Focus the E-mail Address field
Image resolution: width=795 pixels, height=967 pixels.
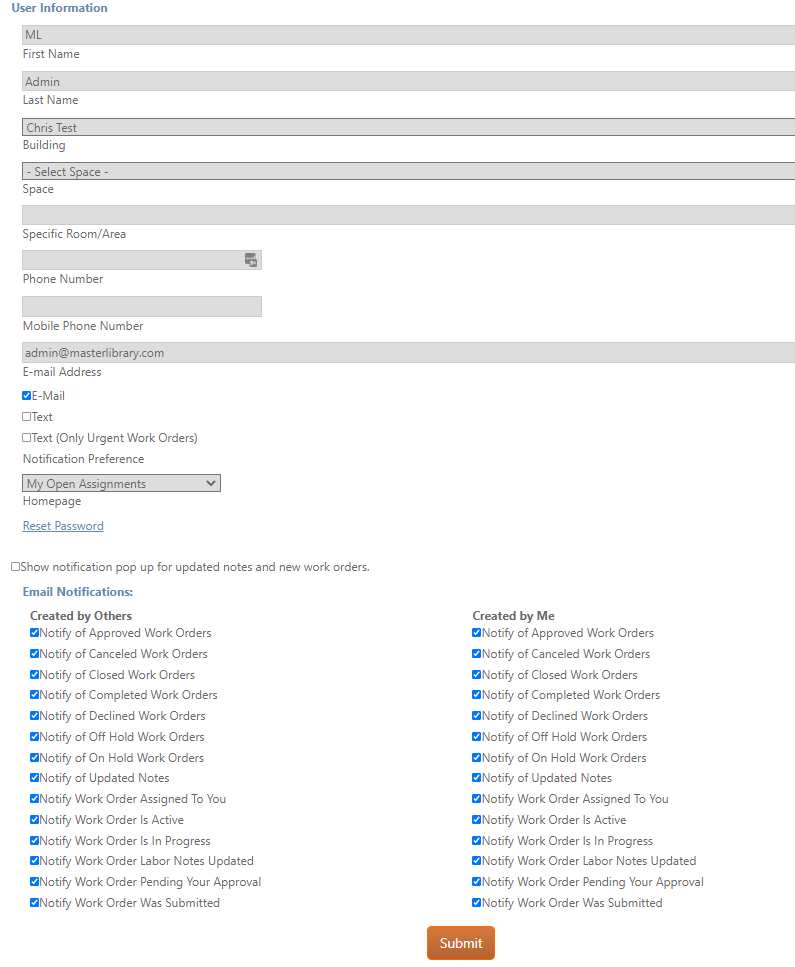click(408, 353)
